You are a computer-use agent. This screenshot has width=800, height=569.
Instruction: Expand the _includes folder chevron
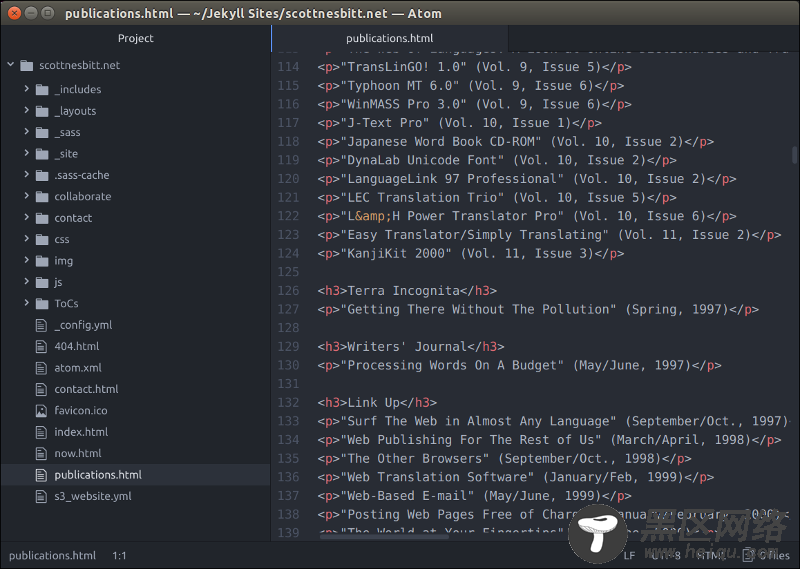[27, 89]
